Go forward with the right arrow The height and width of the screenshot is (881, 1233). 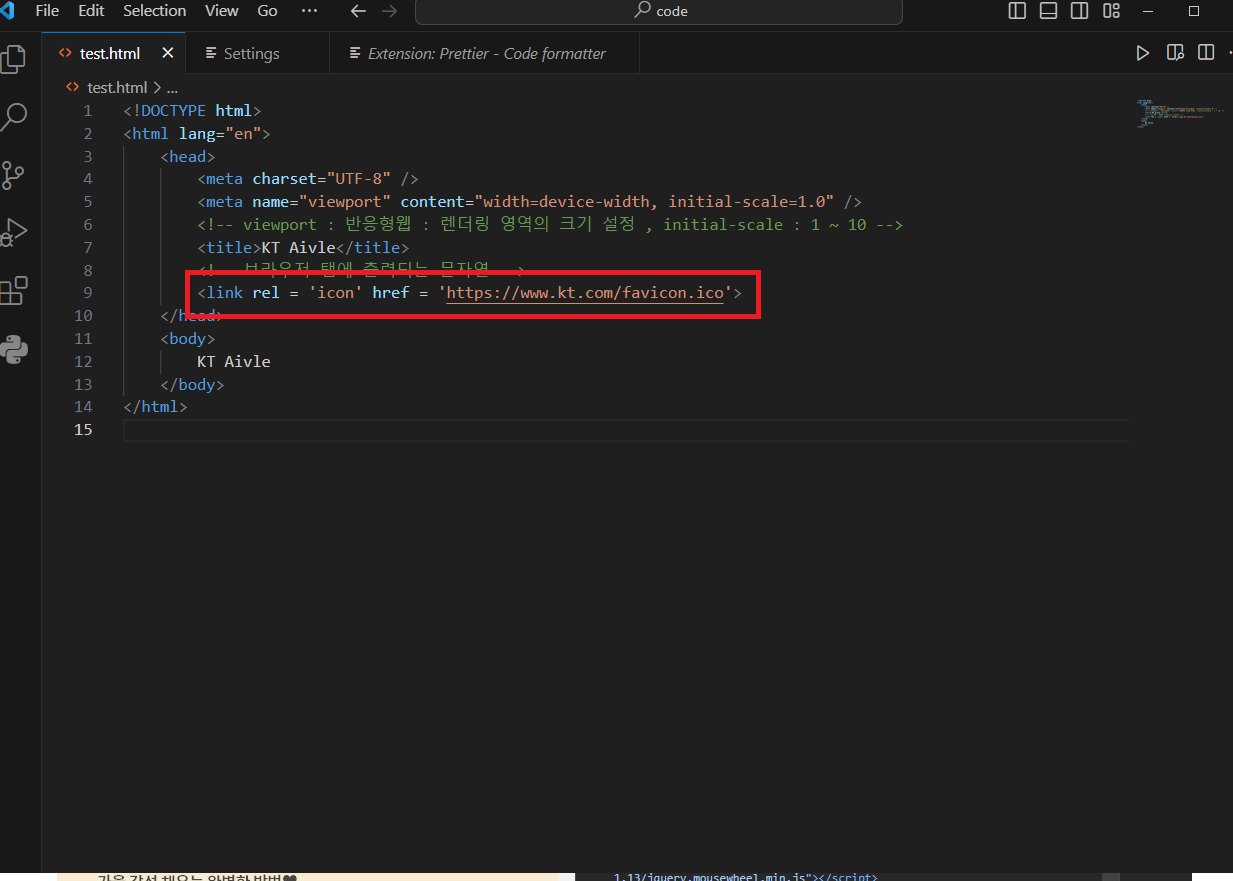tap(389, 11)
